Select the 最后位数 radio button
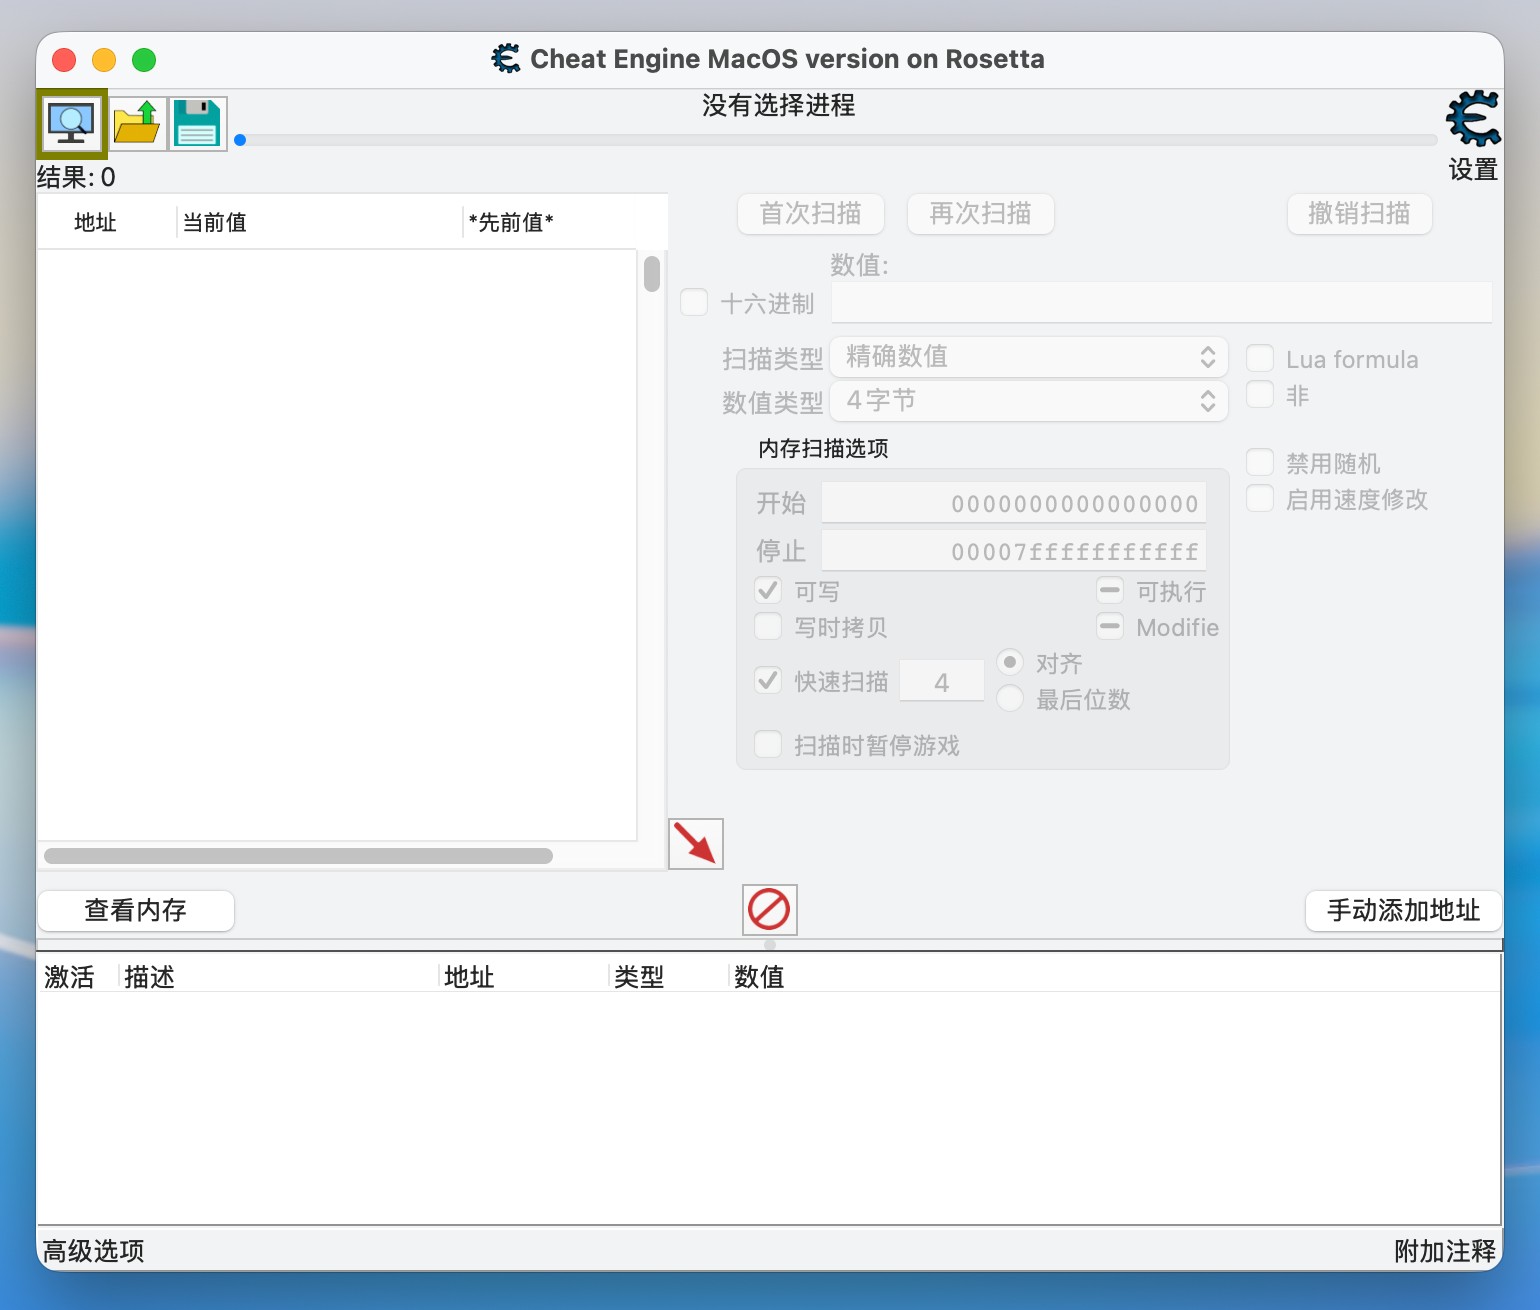Viewport: 1540px width, 1310px height. [1010, 699]
